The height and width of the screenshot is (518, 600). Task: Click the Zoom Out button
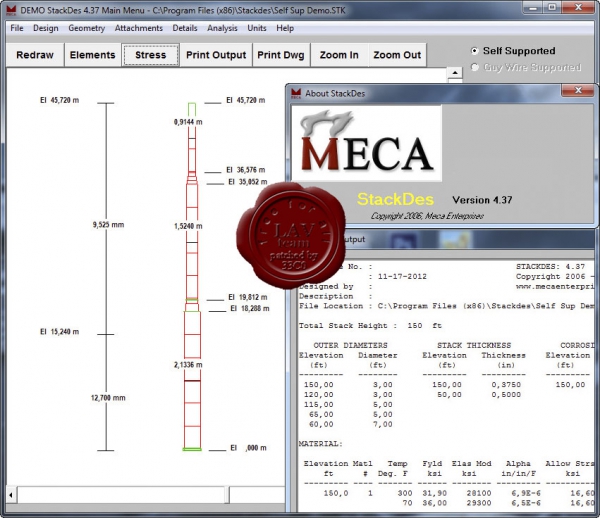(397, 55)
